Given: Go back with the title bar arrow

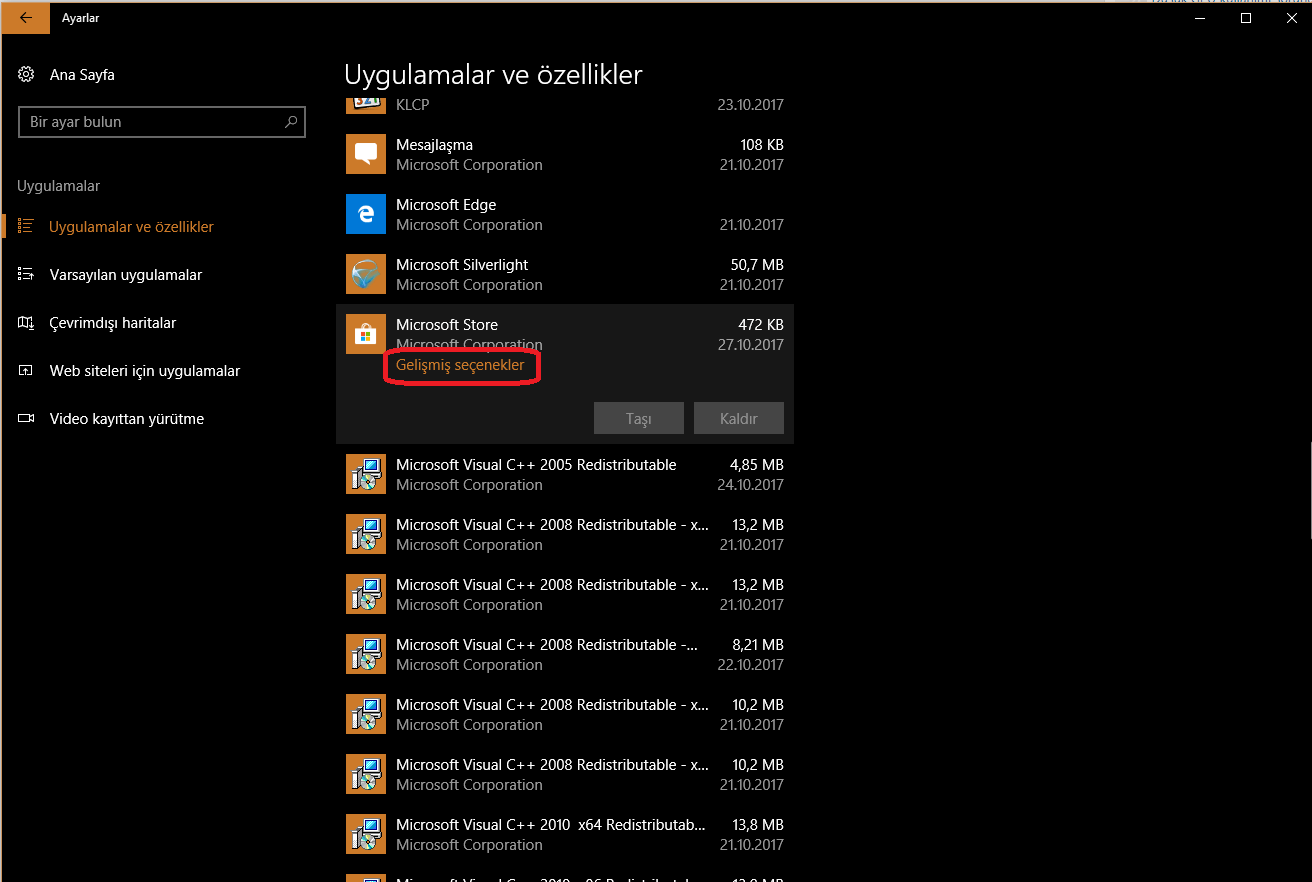Looking at the screenshot, I should (x=25, y=18).
